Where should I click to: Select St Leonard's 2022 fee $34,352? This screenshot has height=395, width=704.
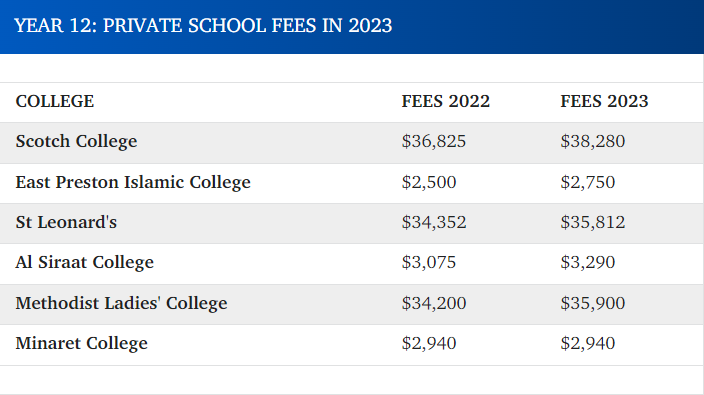tap(434, 222)
